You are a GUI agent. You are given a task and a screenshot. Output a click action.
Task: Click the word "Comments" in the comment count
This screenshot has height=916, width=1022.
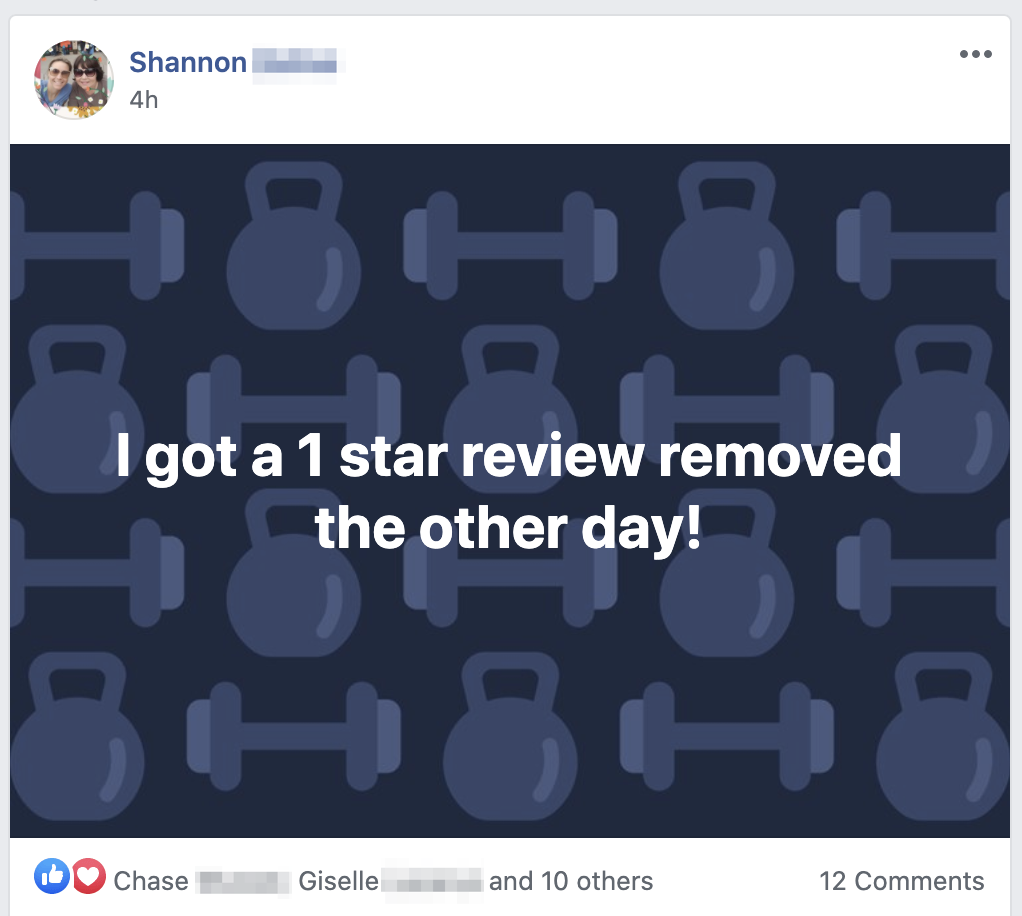919,881
